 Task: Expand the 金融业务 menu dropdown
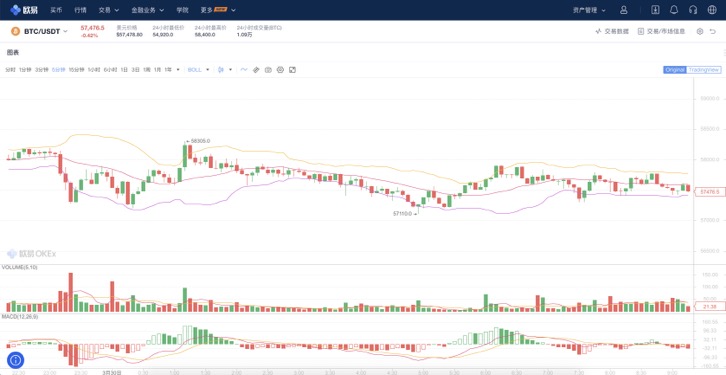pos(148,10)
